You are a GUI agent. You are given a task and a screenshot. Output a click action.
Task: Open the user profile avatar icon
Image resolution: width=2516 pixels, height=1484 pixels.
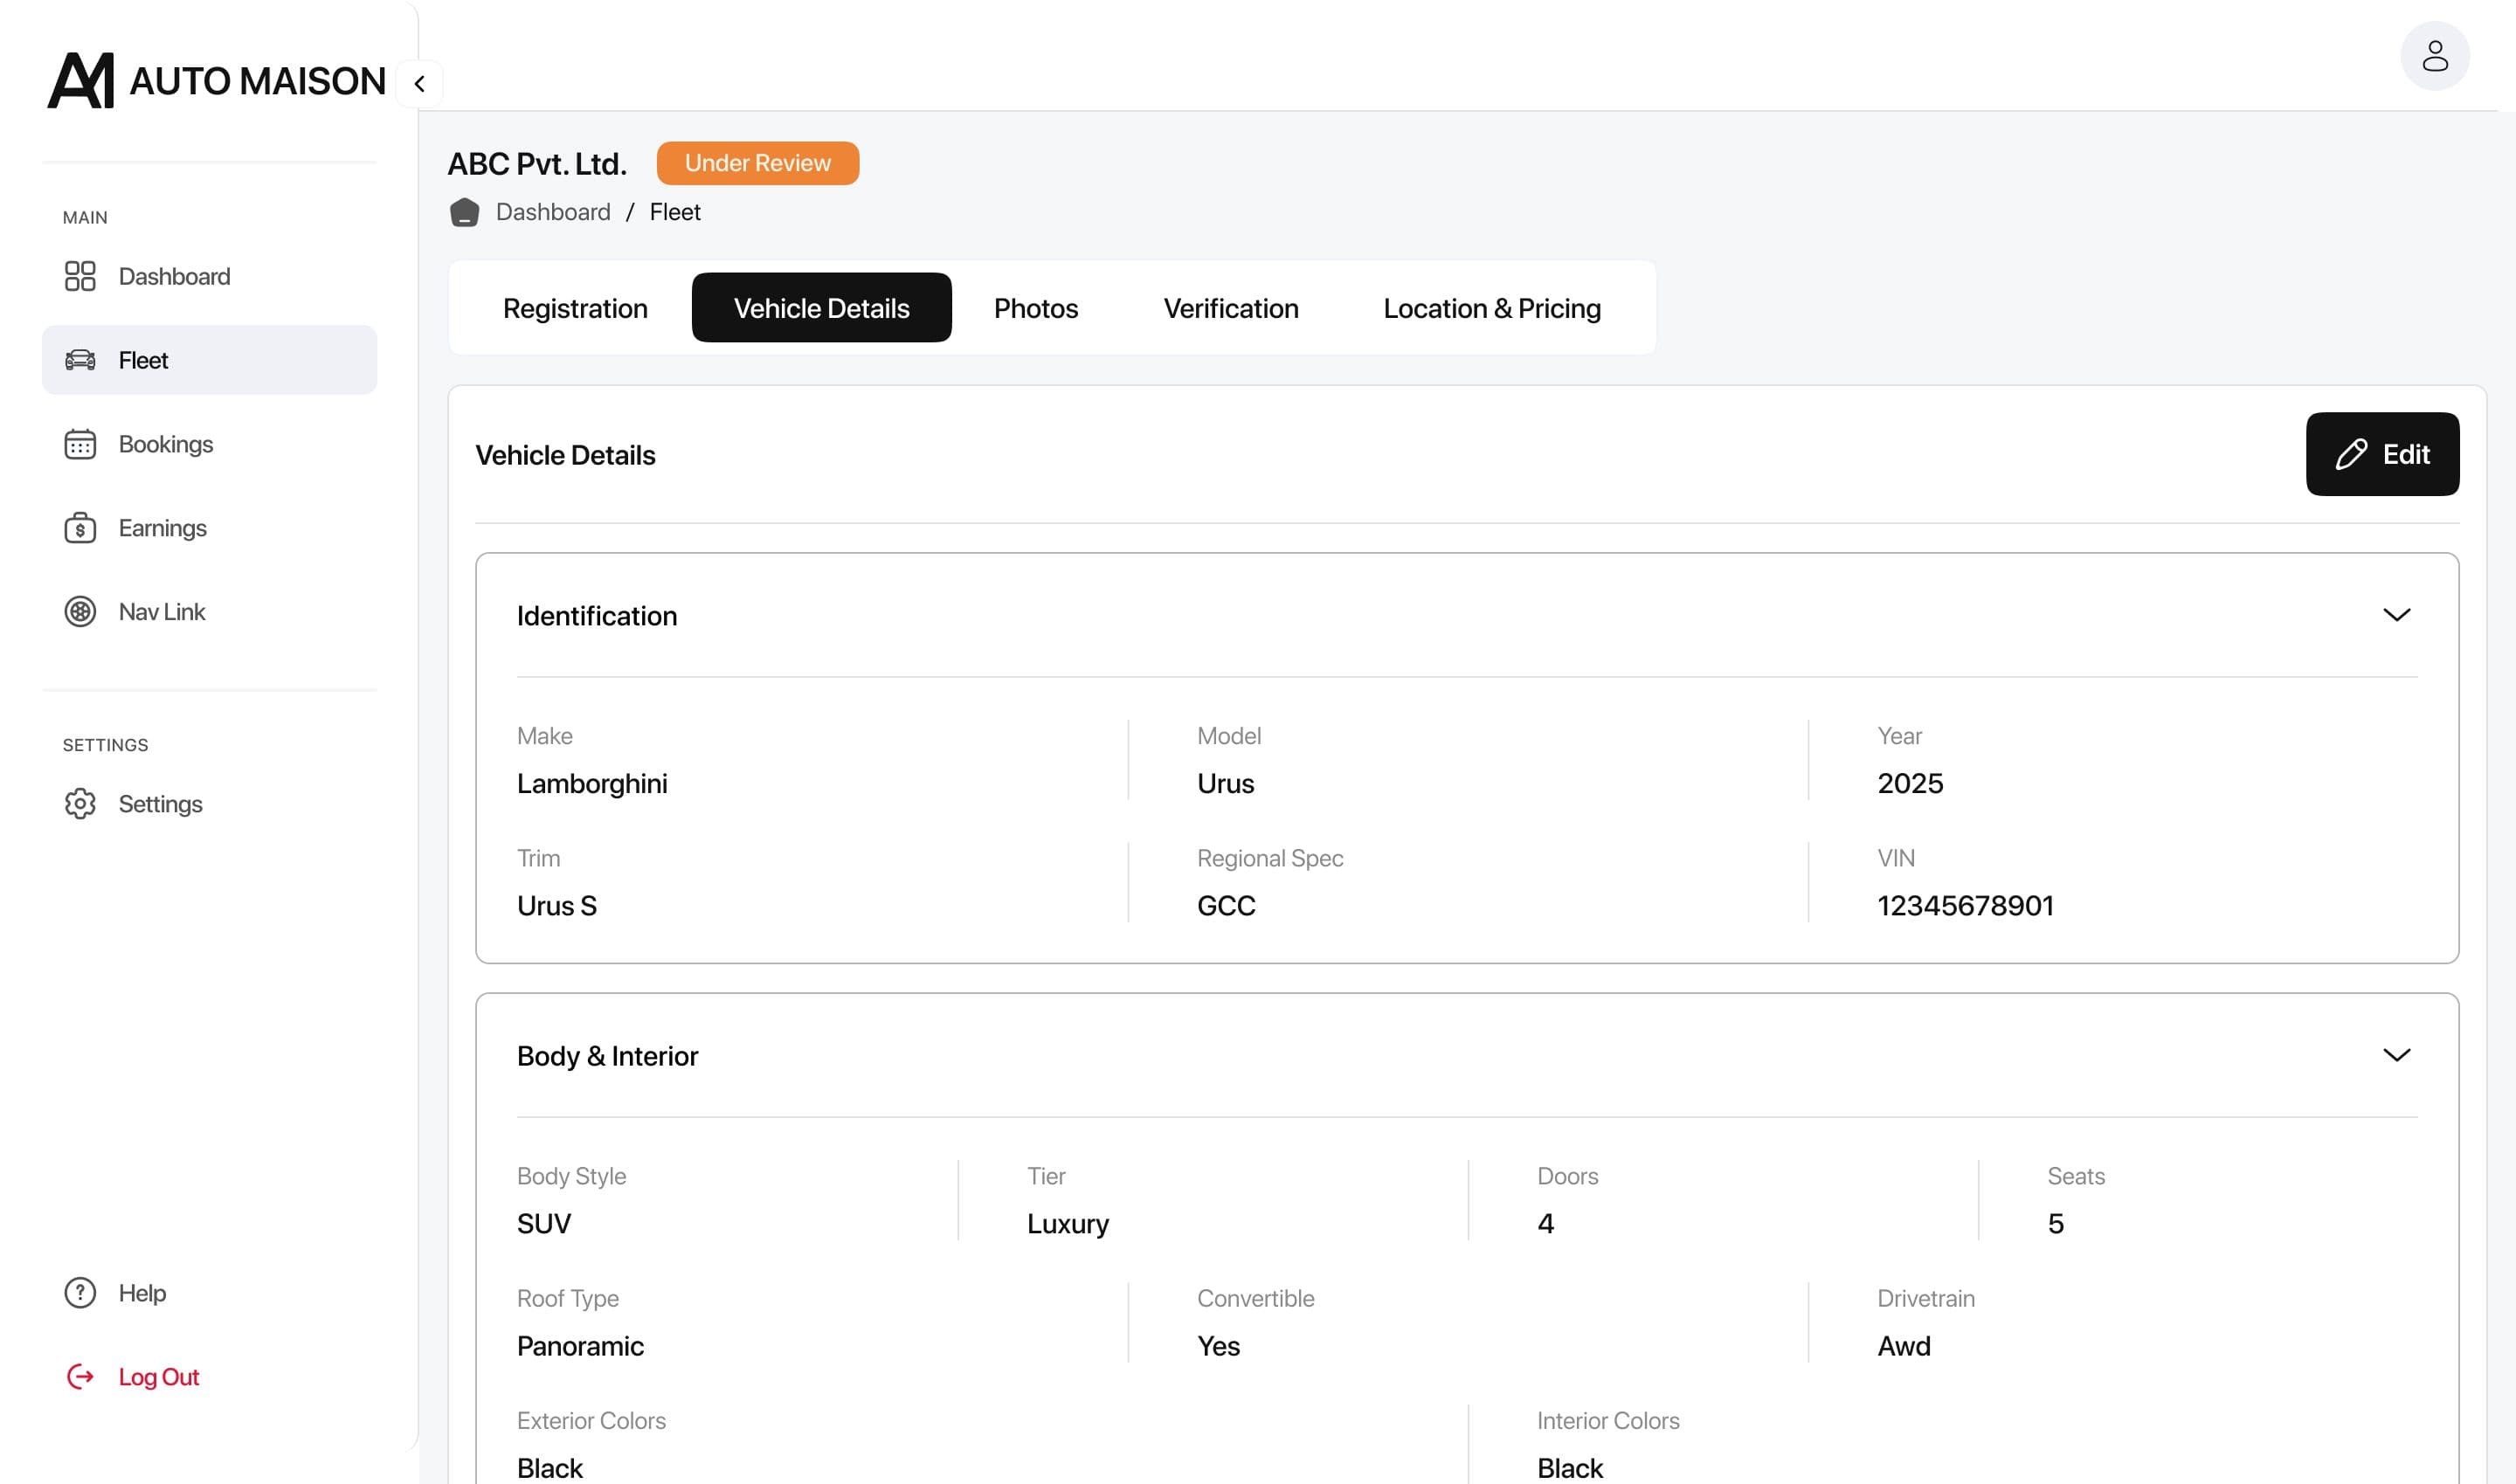2434,56
